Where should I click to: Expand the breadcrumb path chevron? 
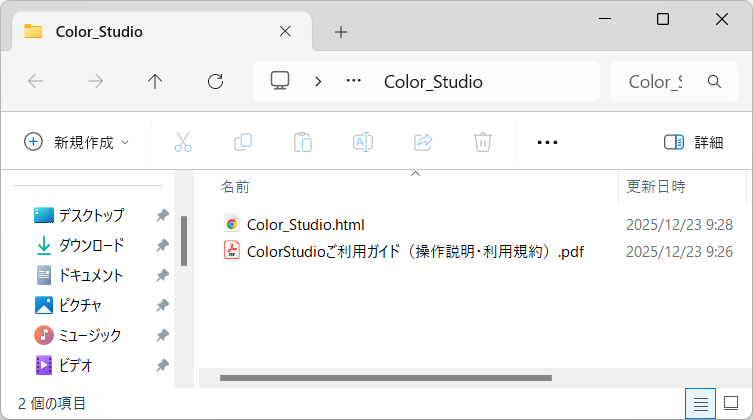pyautogui.click(x=318, y=82)
